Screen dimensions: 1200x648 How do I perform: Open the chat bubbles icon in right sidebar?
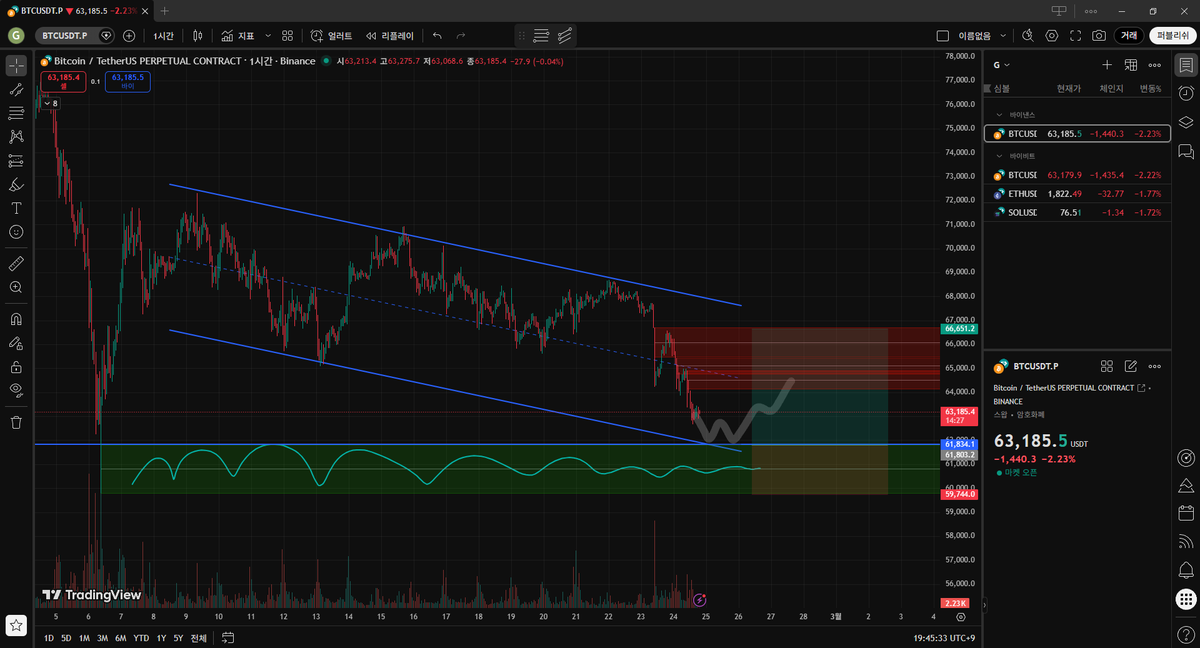click(1186, 151)
